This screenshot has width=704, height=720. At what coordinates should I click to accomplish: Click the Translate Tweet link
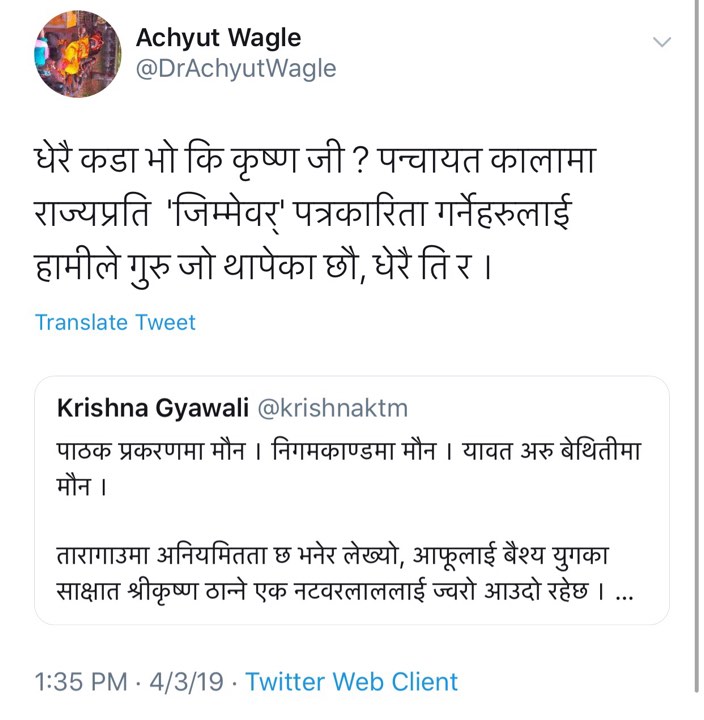coord(115,322)
